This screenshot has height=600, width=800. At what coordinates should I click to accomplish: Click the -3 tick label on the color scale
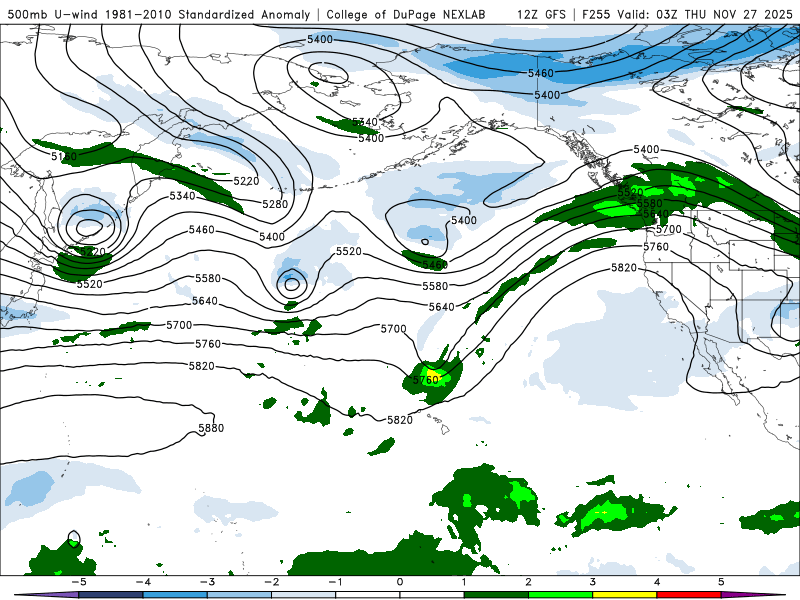click(x=207, y=582)
